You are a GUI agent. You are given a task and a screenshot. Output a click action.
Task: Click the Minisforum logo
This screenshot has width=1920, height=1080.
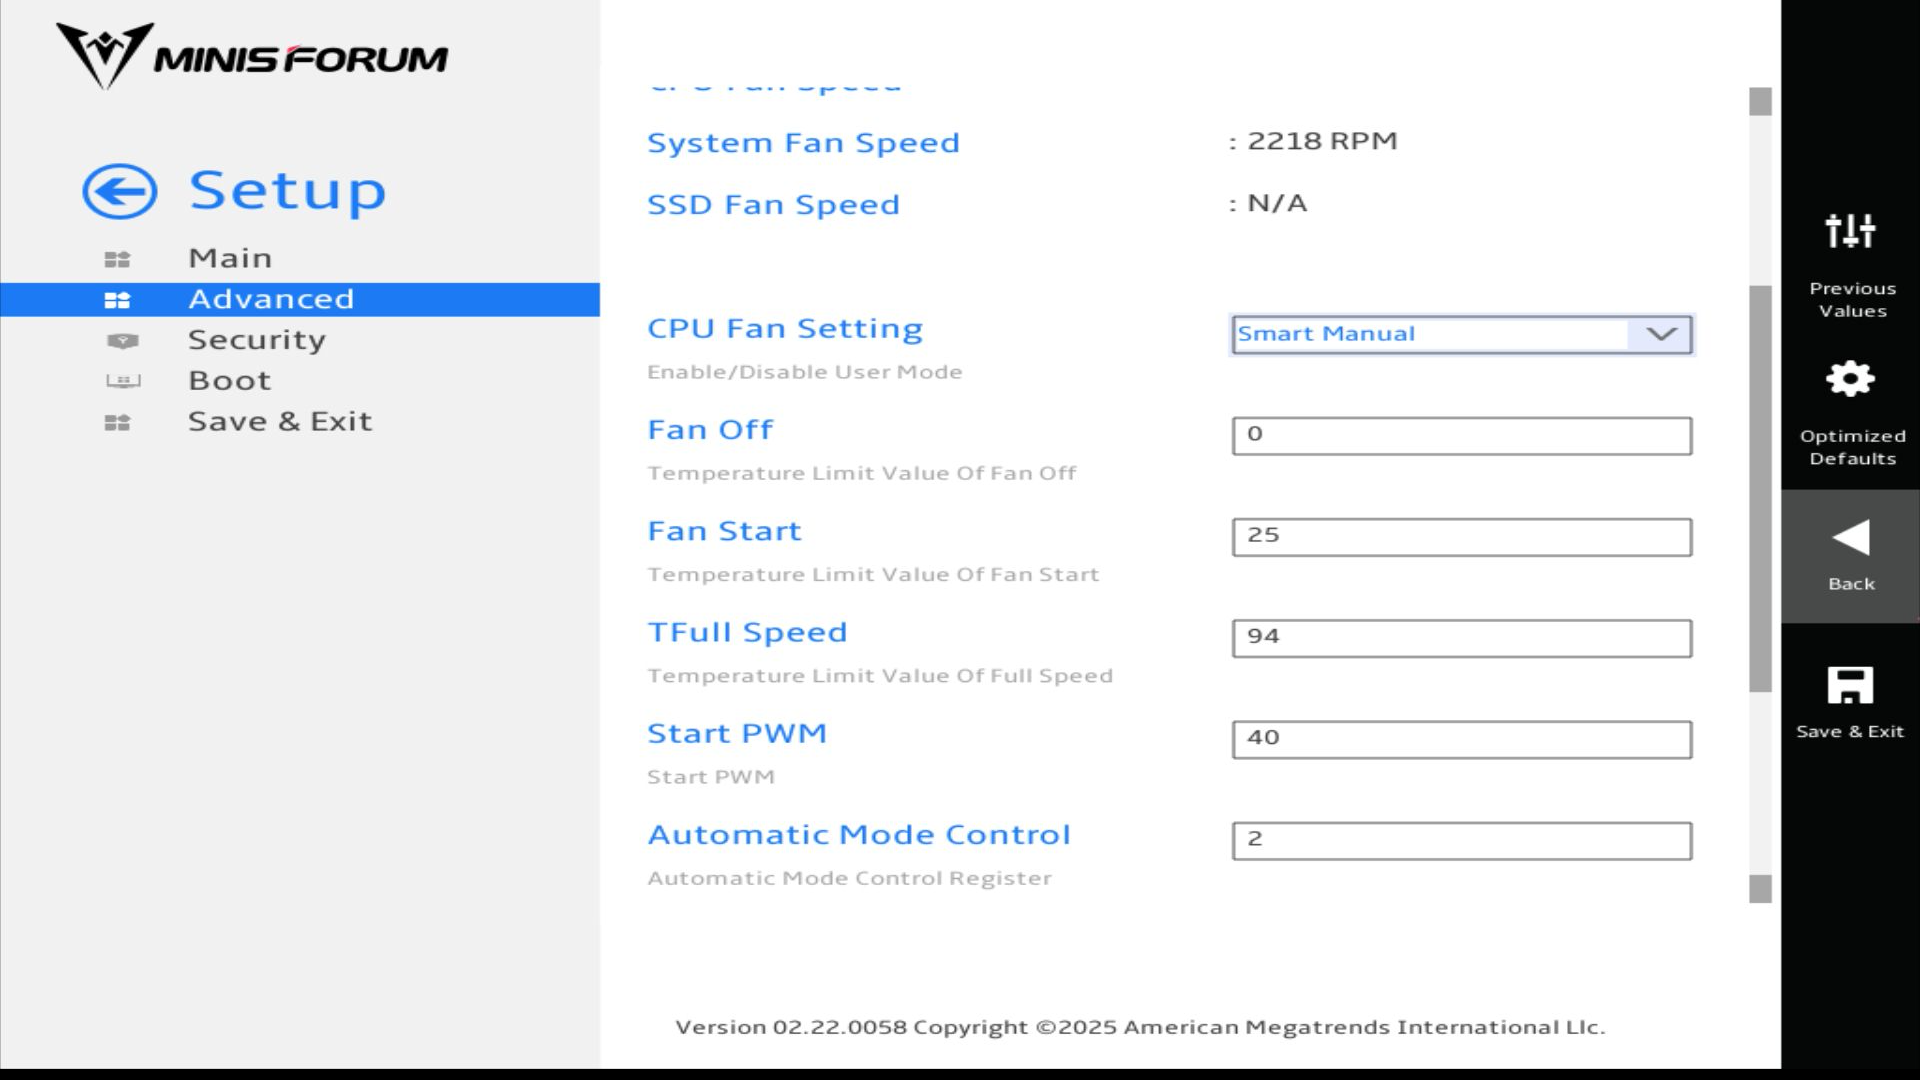(x=252, y=56)
